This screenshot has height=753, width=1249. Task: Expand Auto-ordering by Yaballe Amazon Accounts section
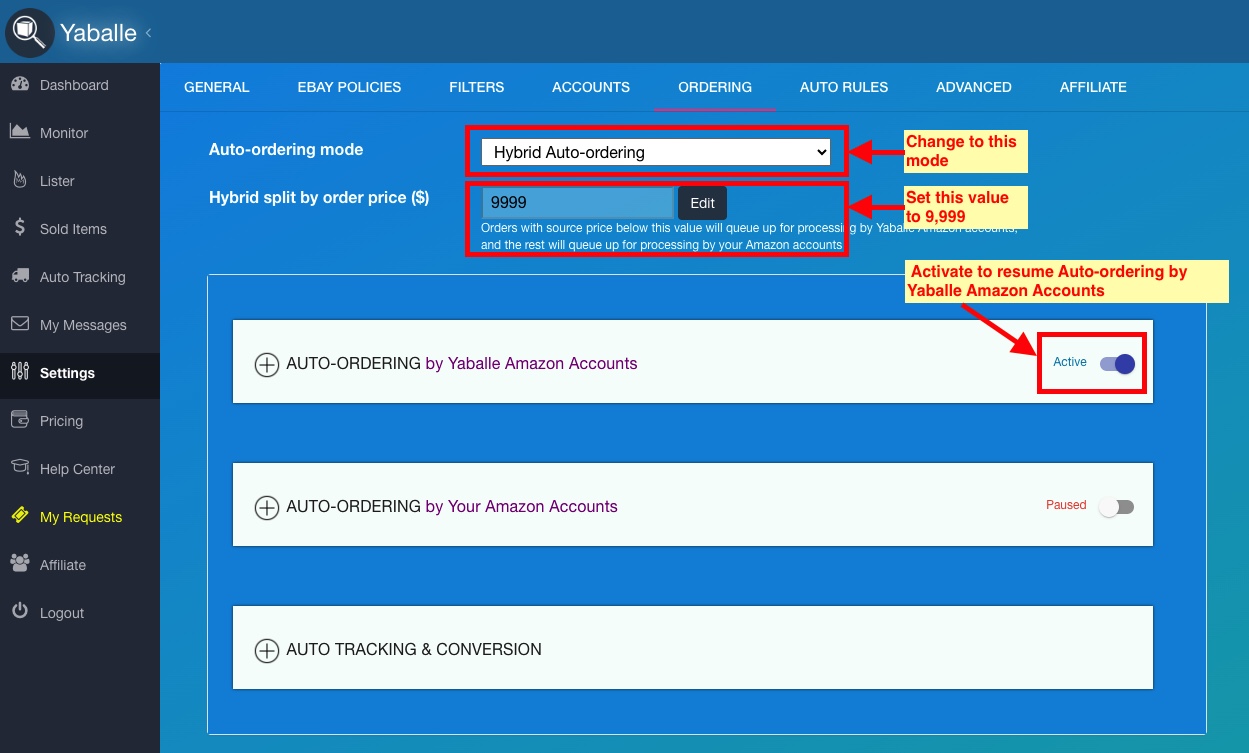[x=267, y=364]
